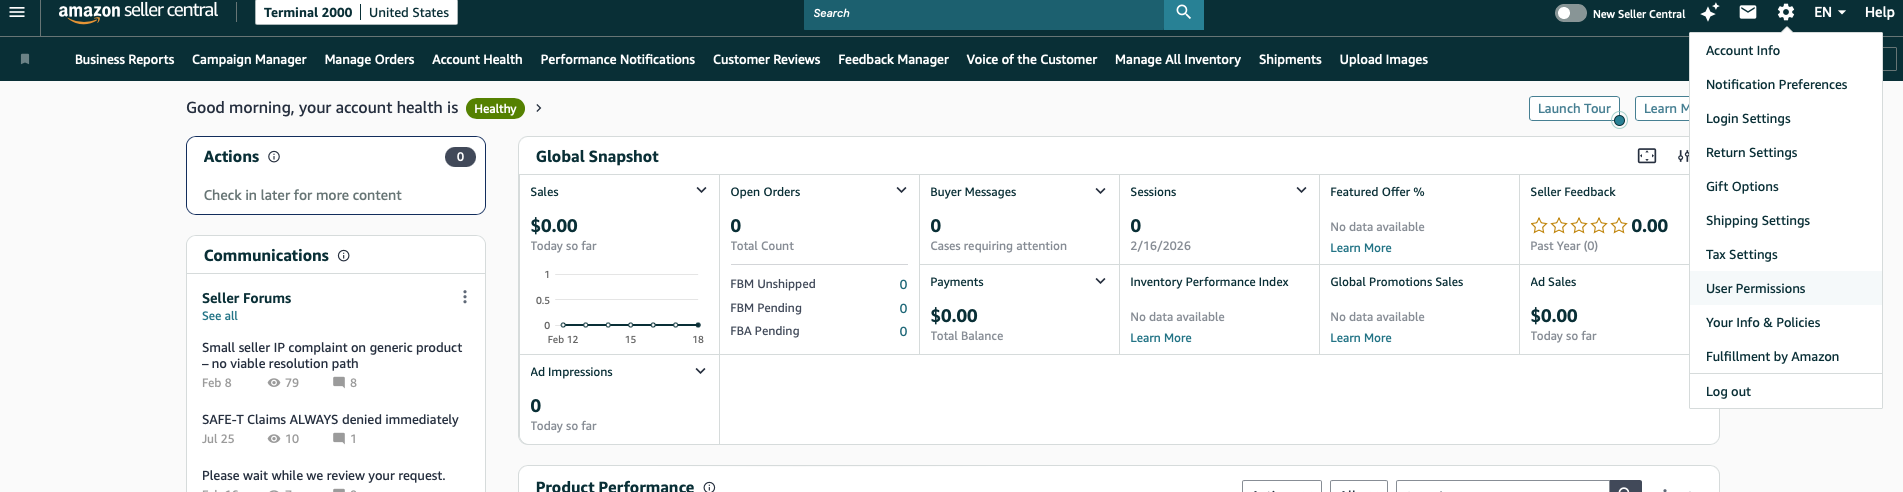The height and width of the screenshot is (492, 1903).
Task: Click the Seller Feedback star rating
Action: click(x=1579, y=226)
